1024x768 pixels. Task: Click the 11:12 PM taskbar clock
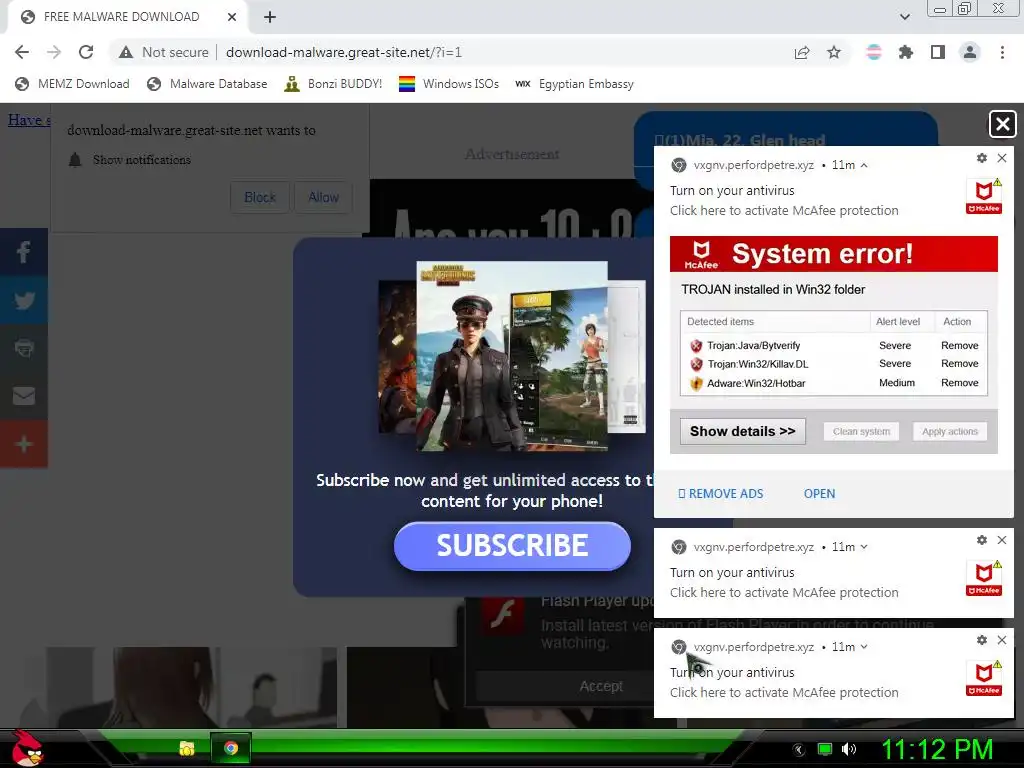click(937, 749)
